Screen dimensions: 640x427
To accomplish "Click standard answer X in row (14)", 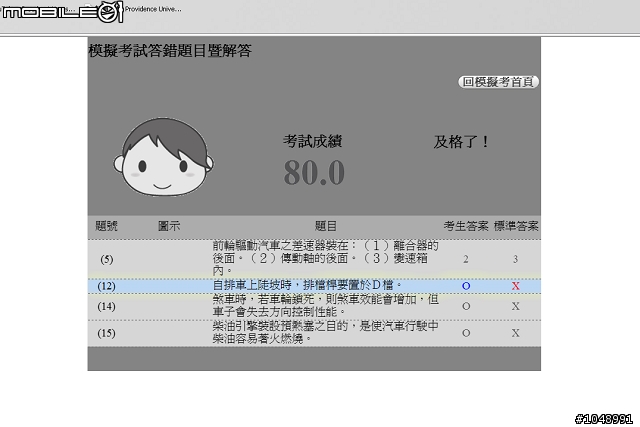I will (x=516, y=306).
